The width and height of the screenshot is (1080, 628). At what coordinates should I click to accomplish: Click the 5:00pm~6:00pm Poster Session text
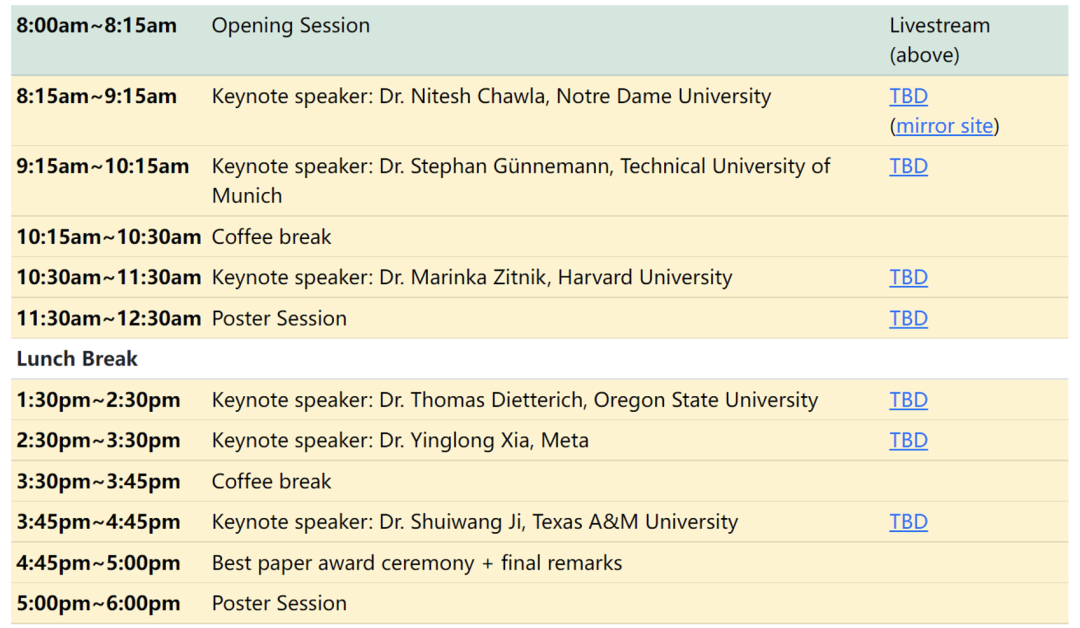pyautogui.click(x=279, y=604)
